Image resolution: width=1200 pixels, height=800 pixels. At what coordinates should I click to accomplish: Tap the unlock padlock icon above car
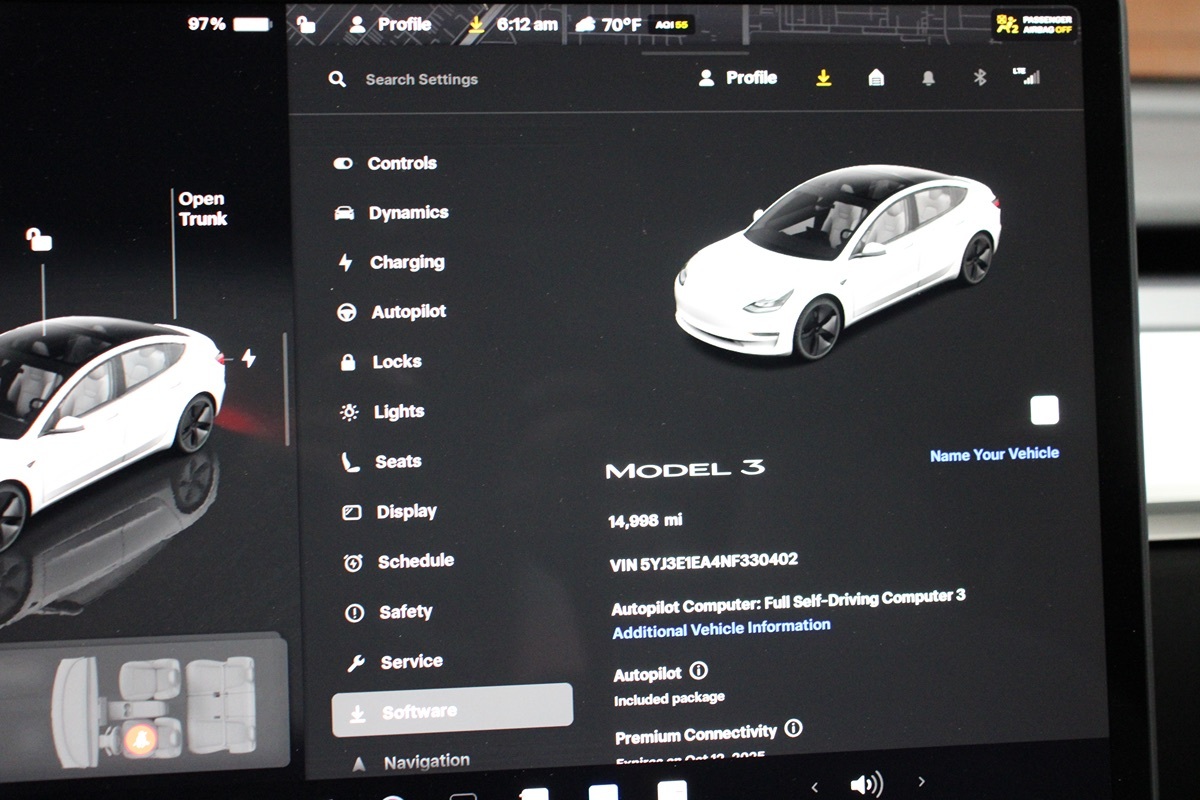pos(39,239)
